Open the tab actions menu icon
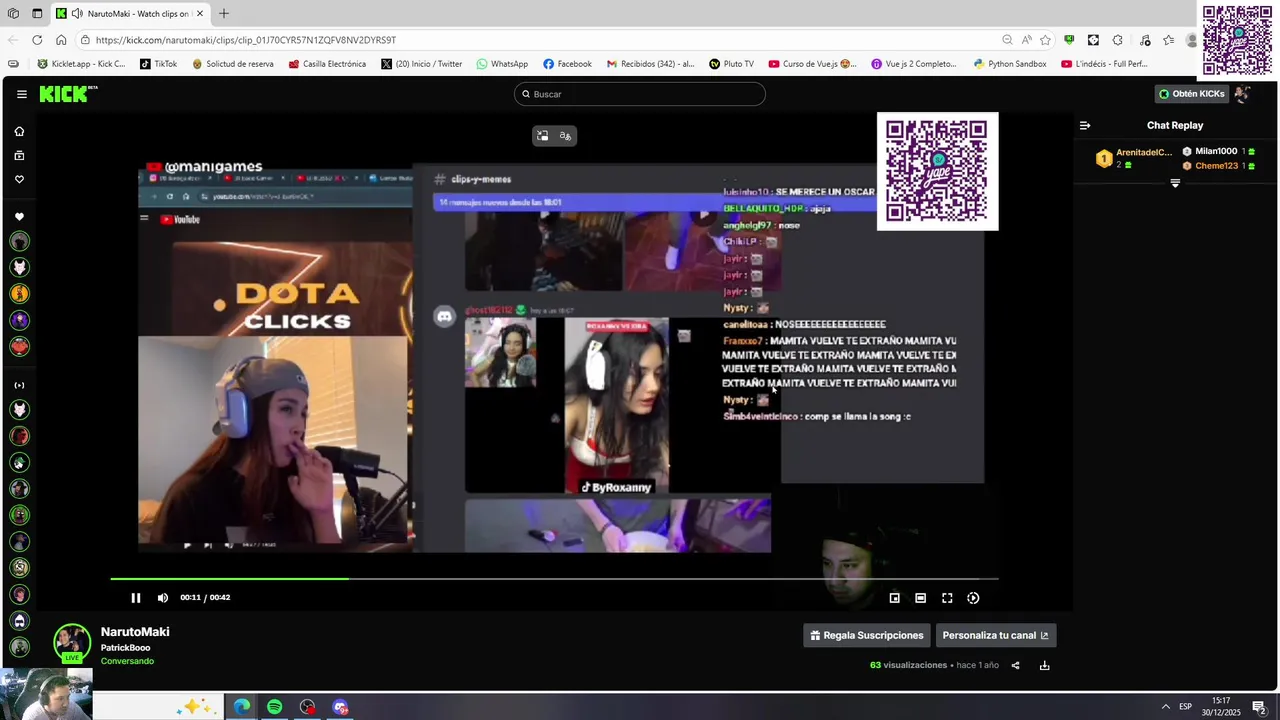Viewport: 1280px width, 720px height. pos(37,13)
